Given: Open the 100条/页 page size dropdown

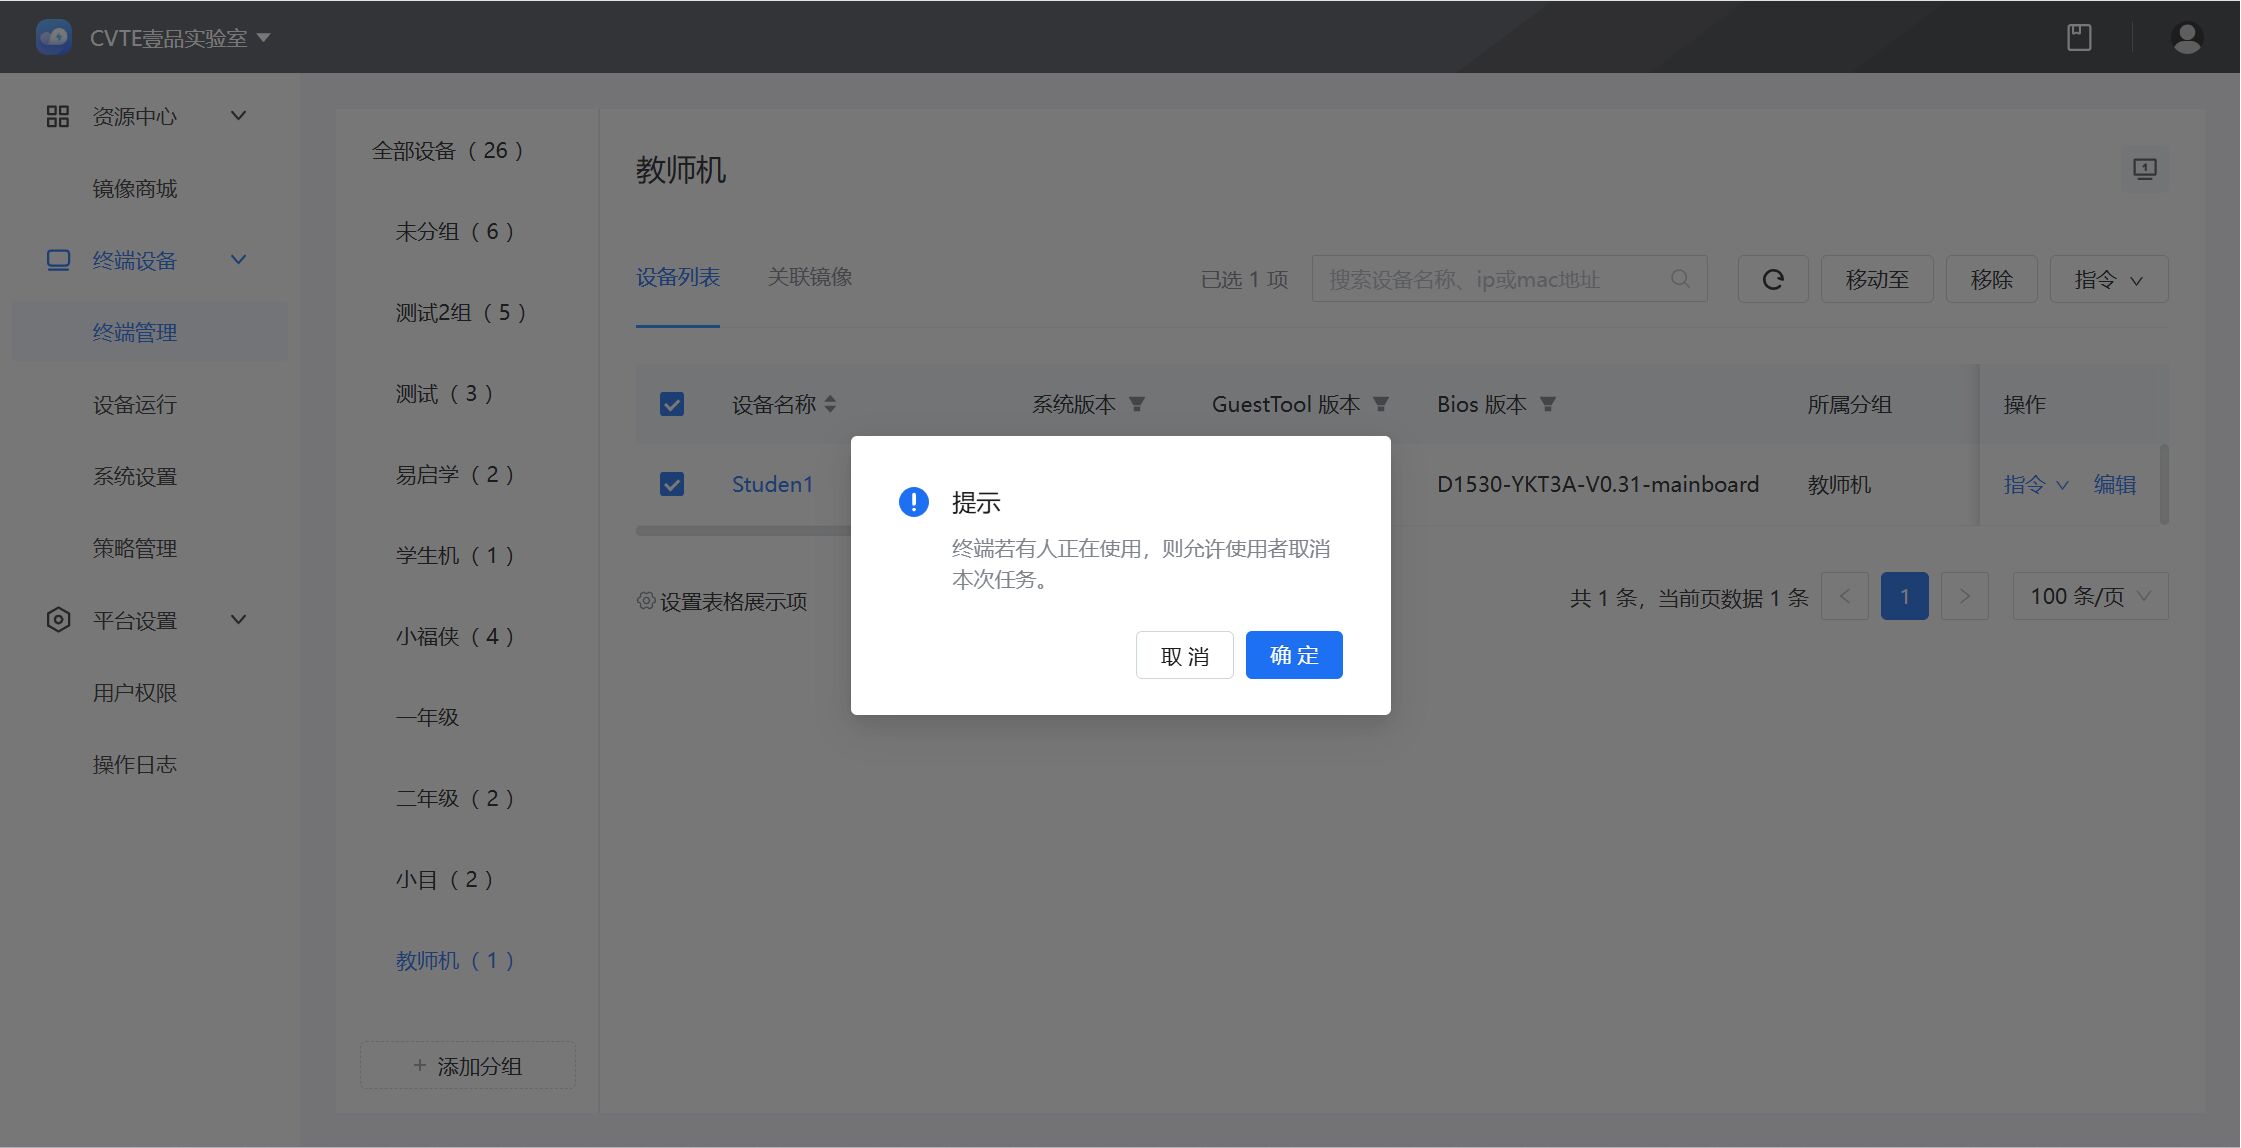Looking at the screenshot, I should [x=2090, y=595].
